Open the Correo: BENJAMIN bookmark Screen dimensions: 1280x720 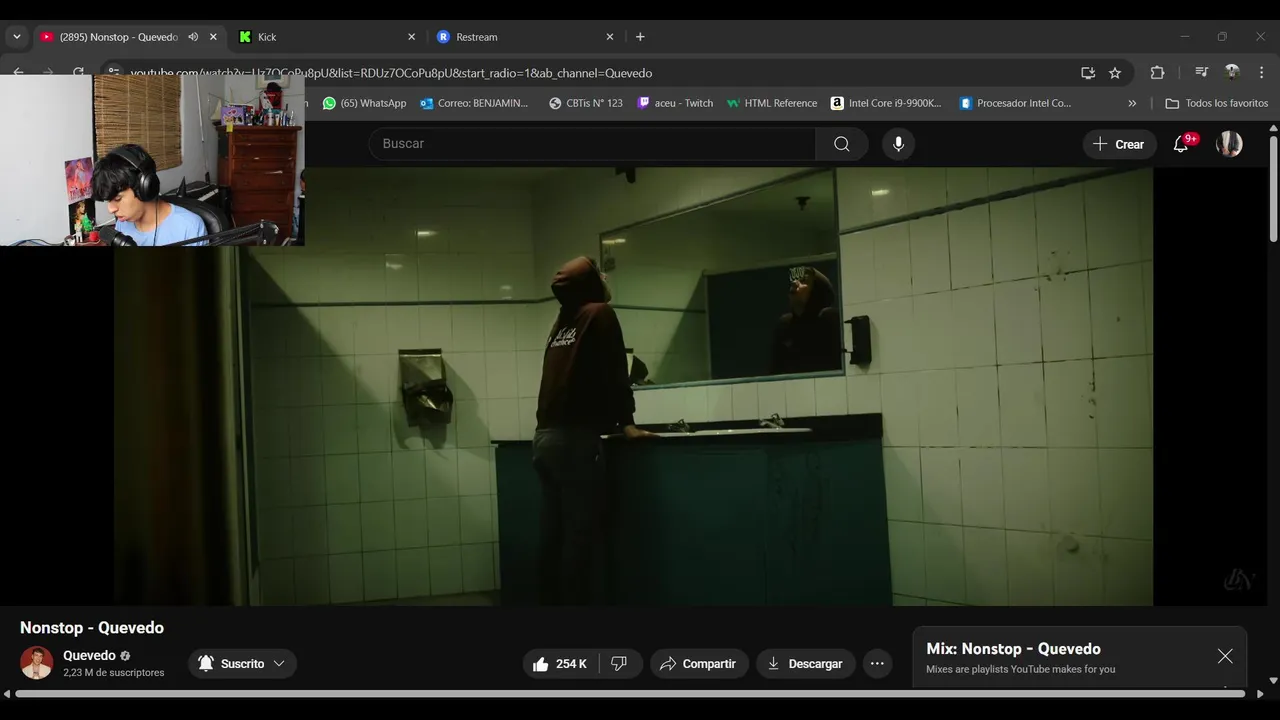(475, 103)
